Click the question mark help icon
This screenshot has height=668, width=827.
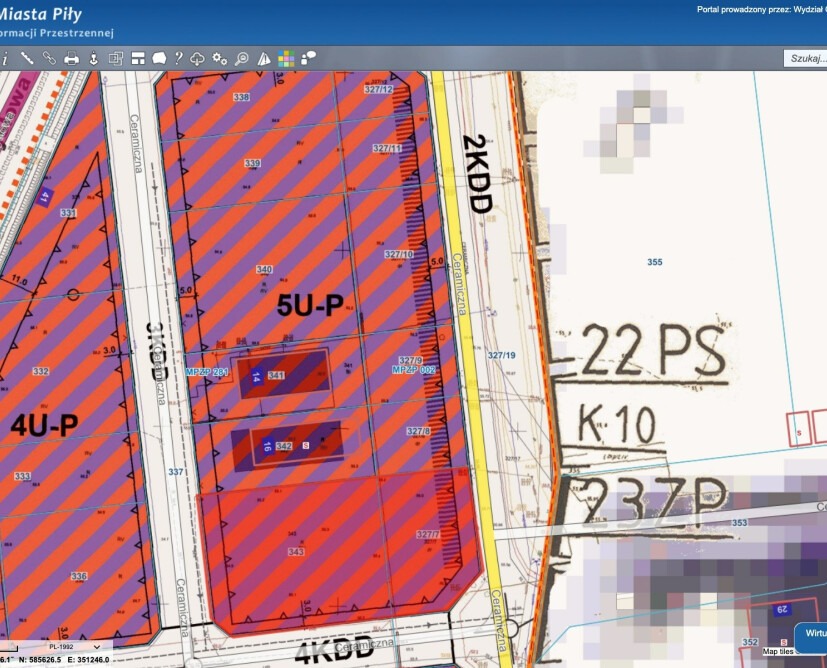click(178, 58)
